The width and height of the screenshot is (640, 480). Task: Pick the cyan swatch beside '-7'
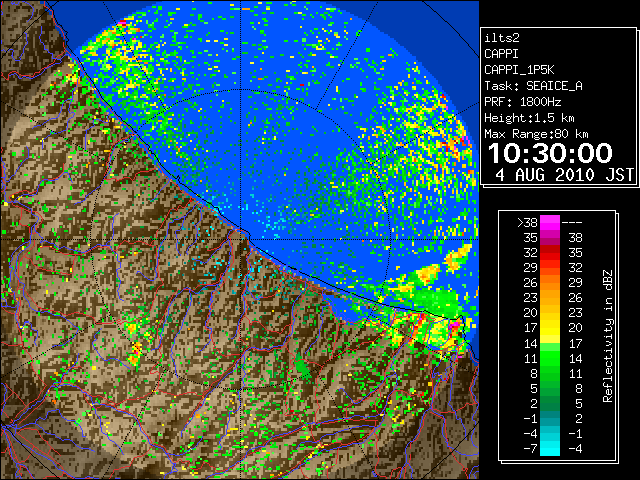coord(550,449)
